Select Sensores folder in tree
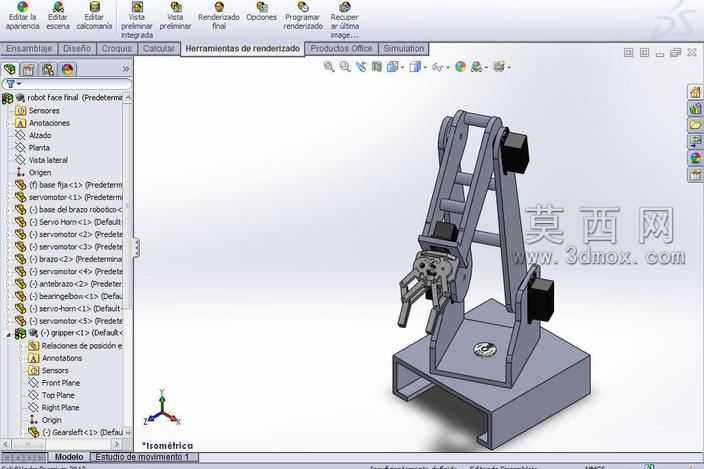704x469 pixels. pos(38,110)
